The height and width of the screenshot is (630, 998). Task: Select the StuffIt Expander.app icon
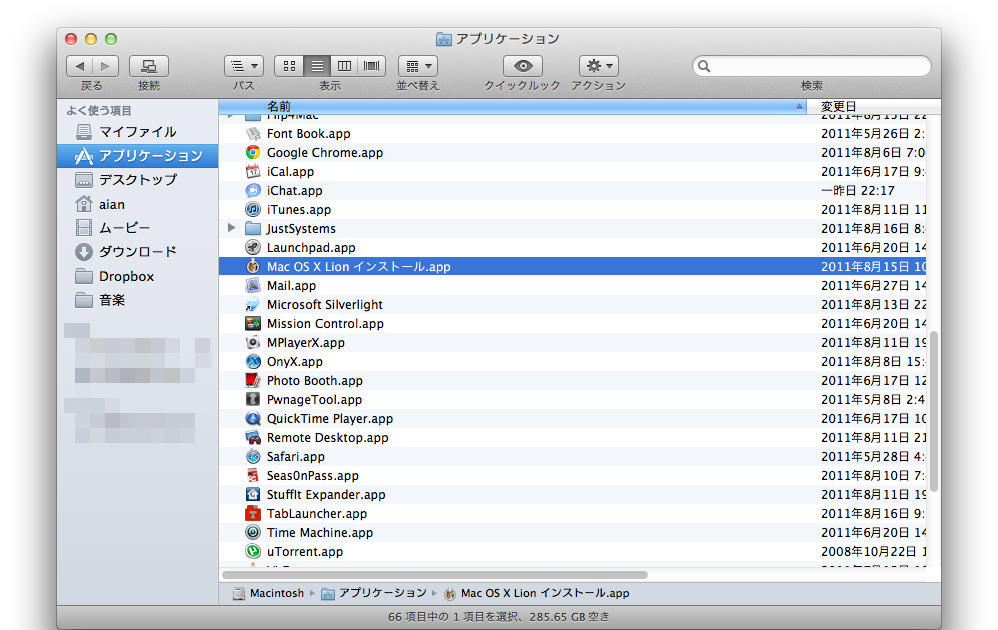tap(253, 494)
